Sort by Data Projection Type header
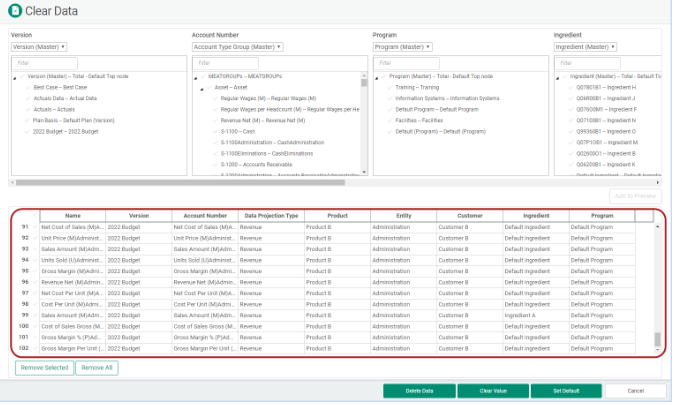 271,216
